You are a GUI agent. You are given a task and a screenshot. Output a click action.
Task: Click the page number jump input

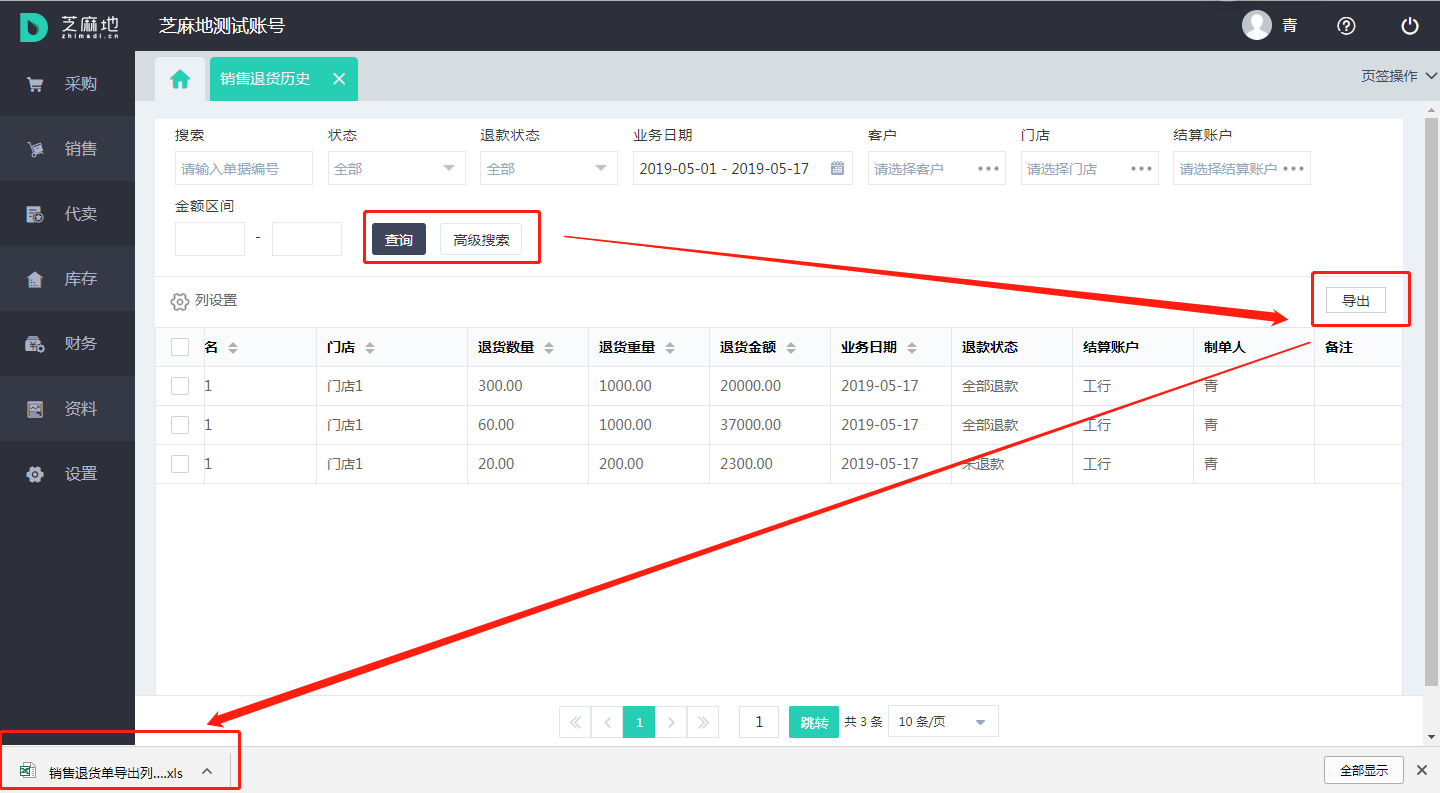pos(759,722)
